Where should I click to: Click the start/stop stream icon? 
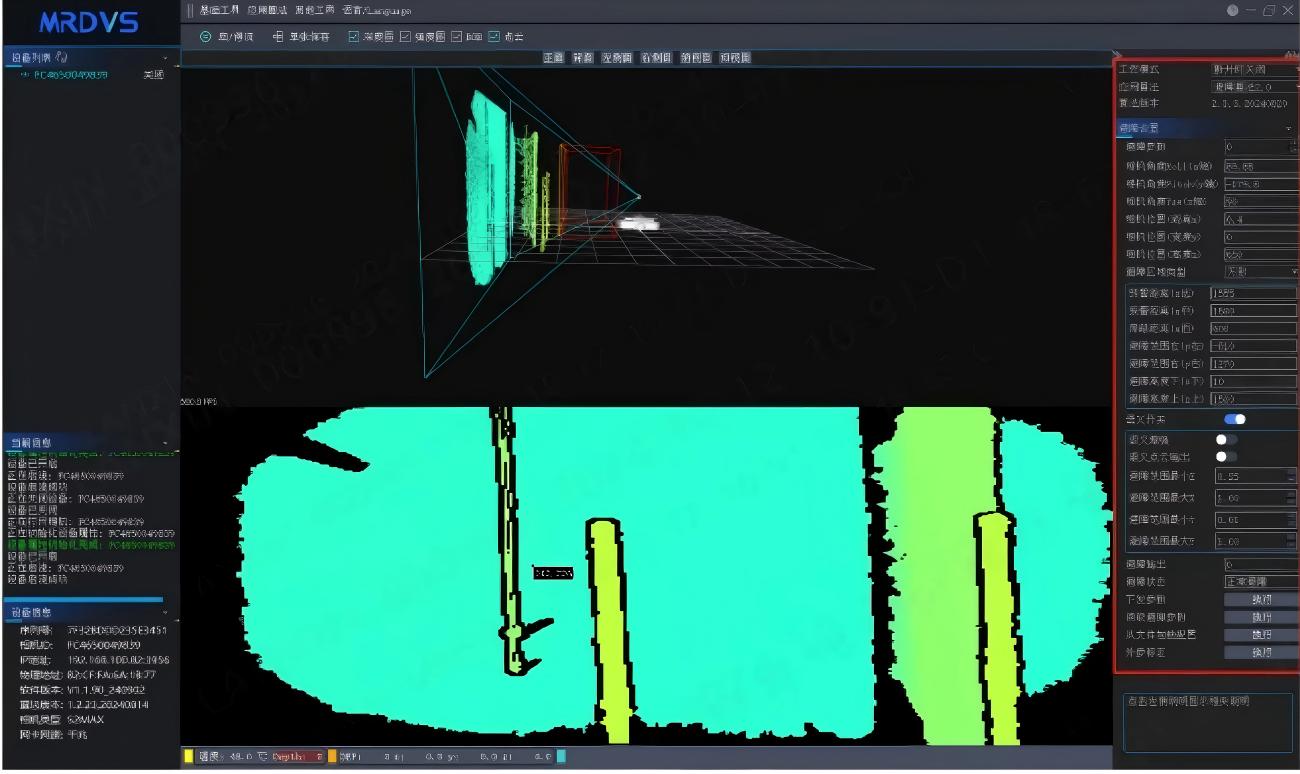click(x=206, y=37)
